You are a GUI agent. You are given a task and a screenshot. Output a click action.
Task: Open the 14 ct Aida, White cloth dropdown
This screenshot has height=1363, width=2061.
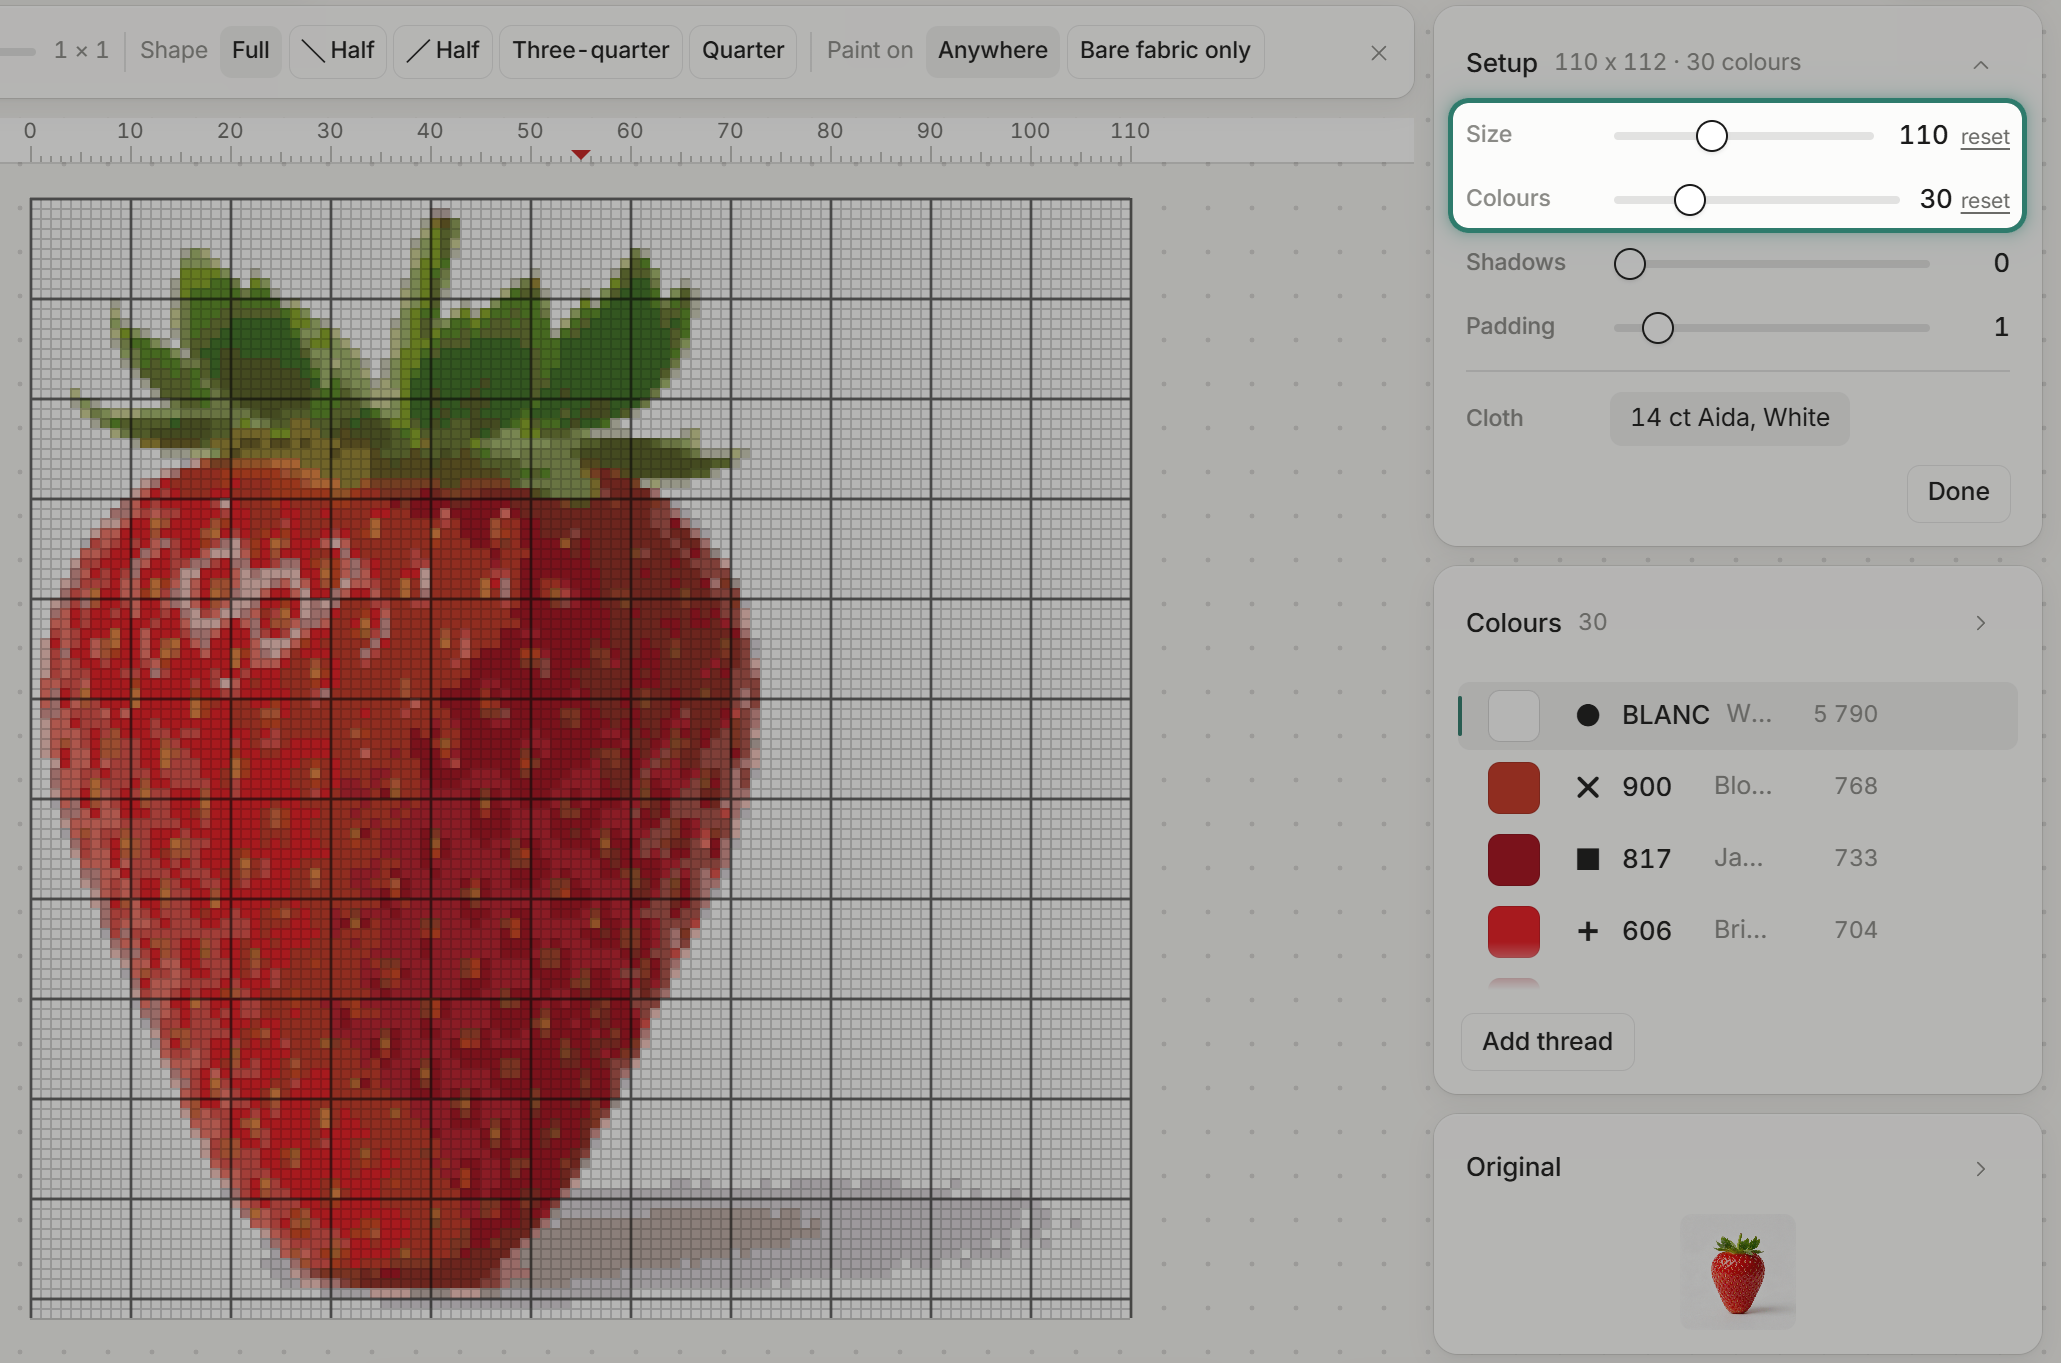1730,418
